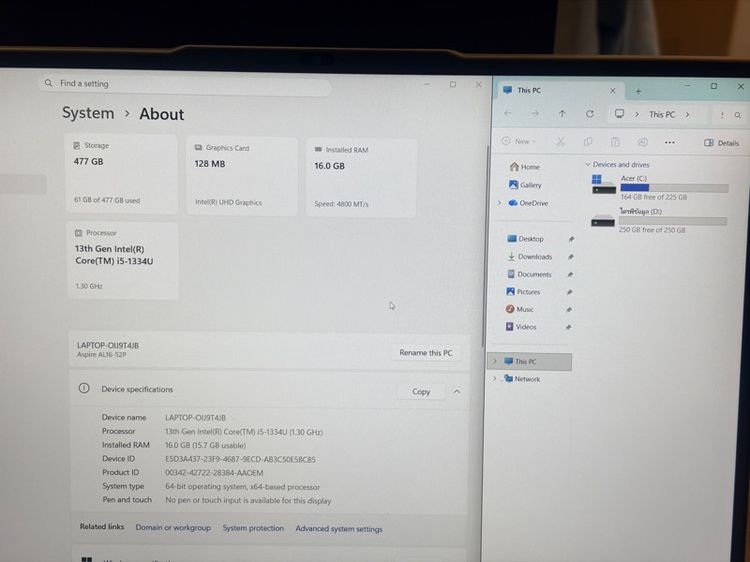Open the Installed RAM 16.0 GB card

(361, 178)
